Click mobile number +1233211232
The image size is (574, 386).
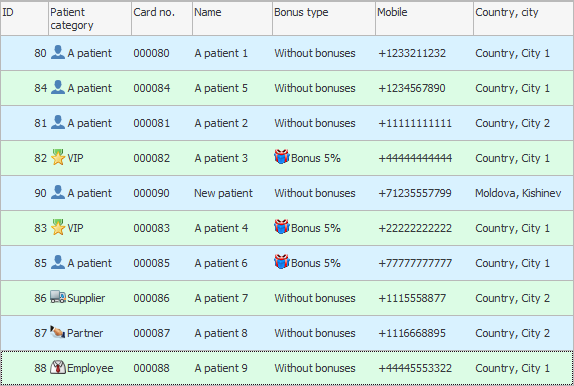click(x=412, y=53)
